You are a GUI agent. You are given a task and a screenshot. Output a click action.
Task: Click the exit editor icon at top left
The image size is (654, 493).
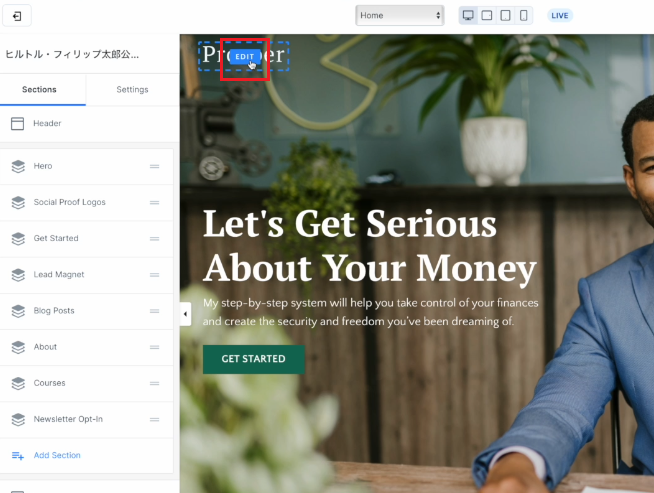[17, 16]
